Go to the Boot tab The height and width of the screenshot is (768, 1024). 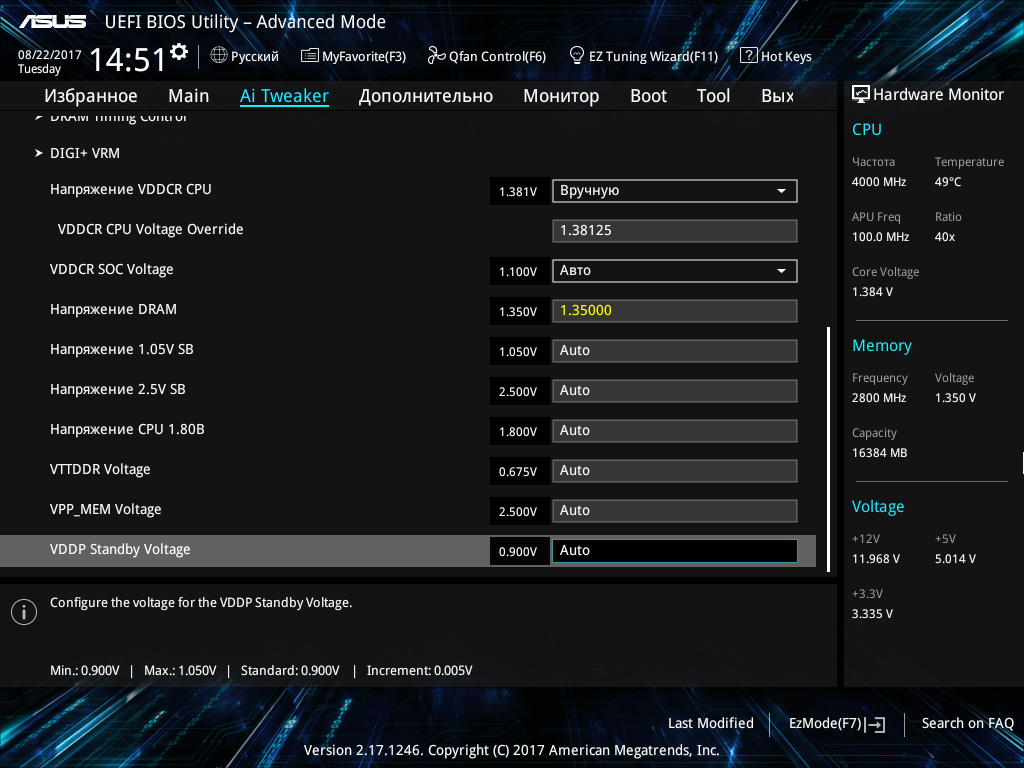[x=648, y=96]
